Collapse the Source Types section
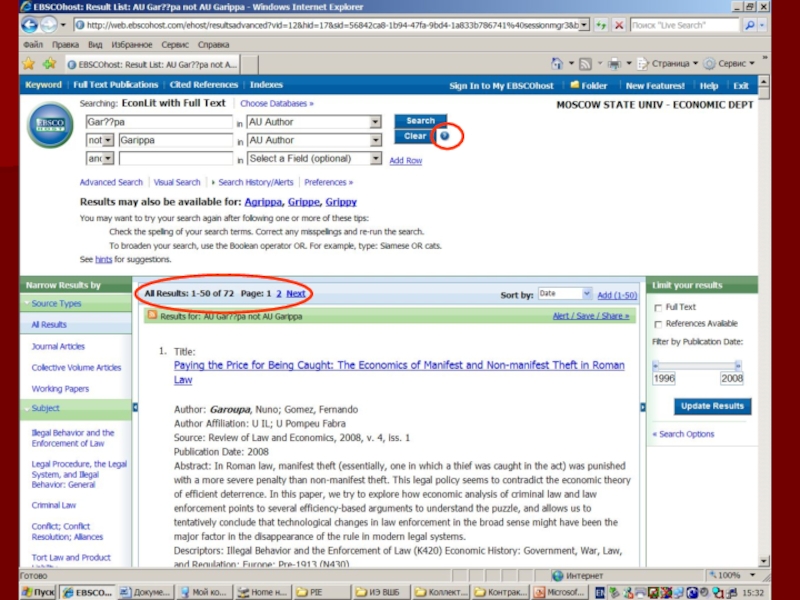This screenshot has height=600, width=800. (25, 304)
